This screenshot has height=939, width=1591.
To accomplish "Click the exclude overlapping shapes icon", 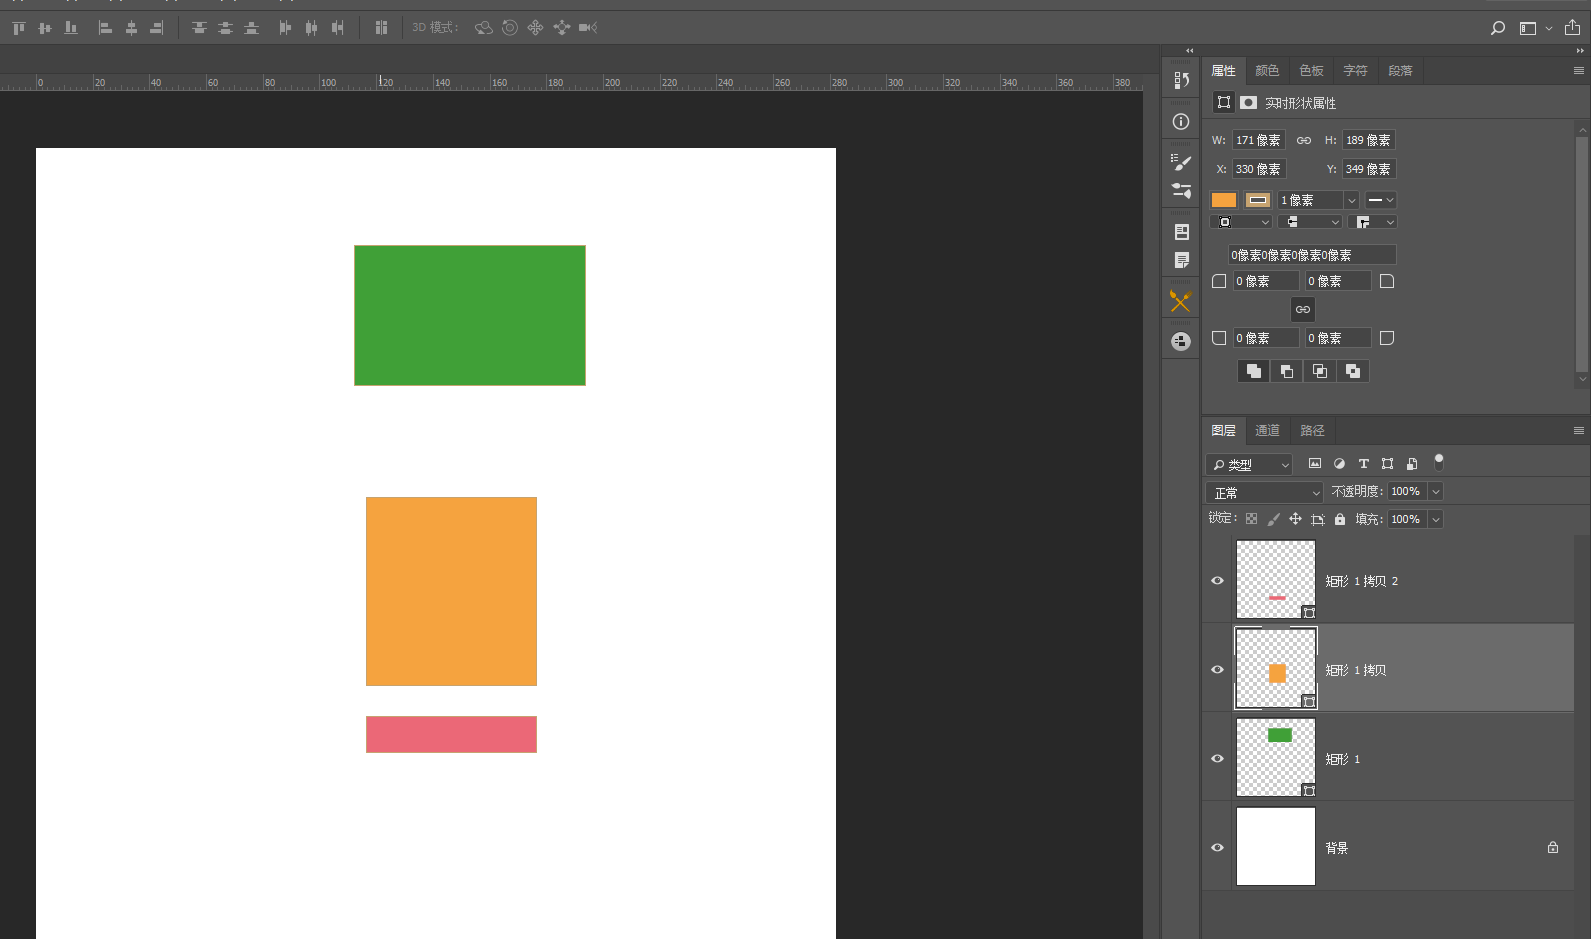I will click(x=1353, y=371).
